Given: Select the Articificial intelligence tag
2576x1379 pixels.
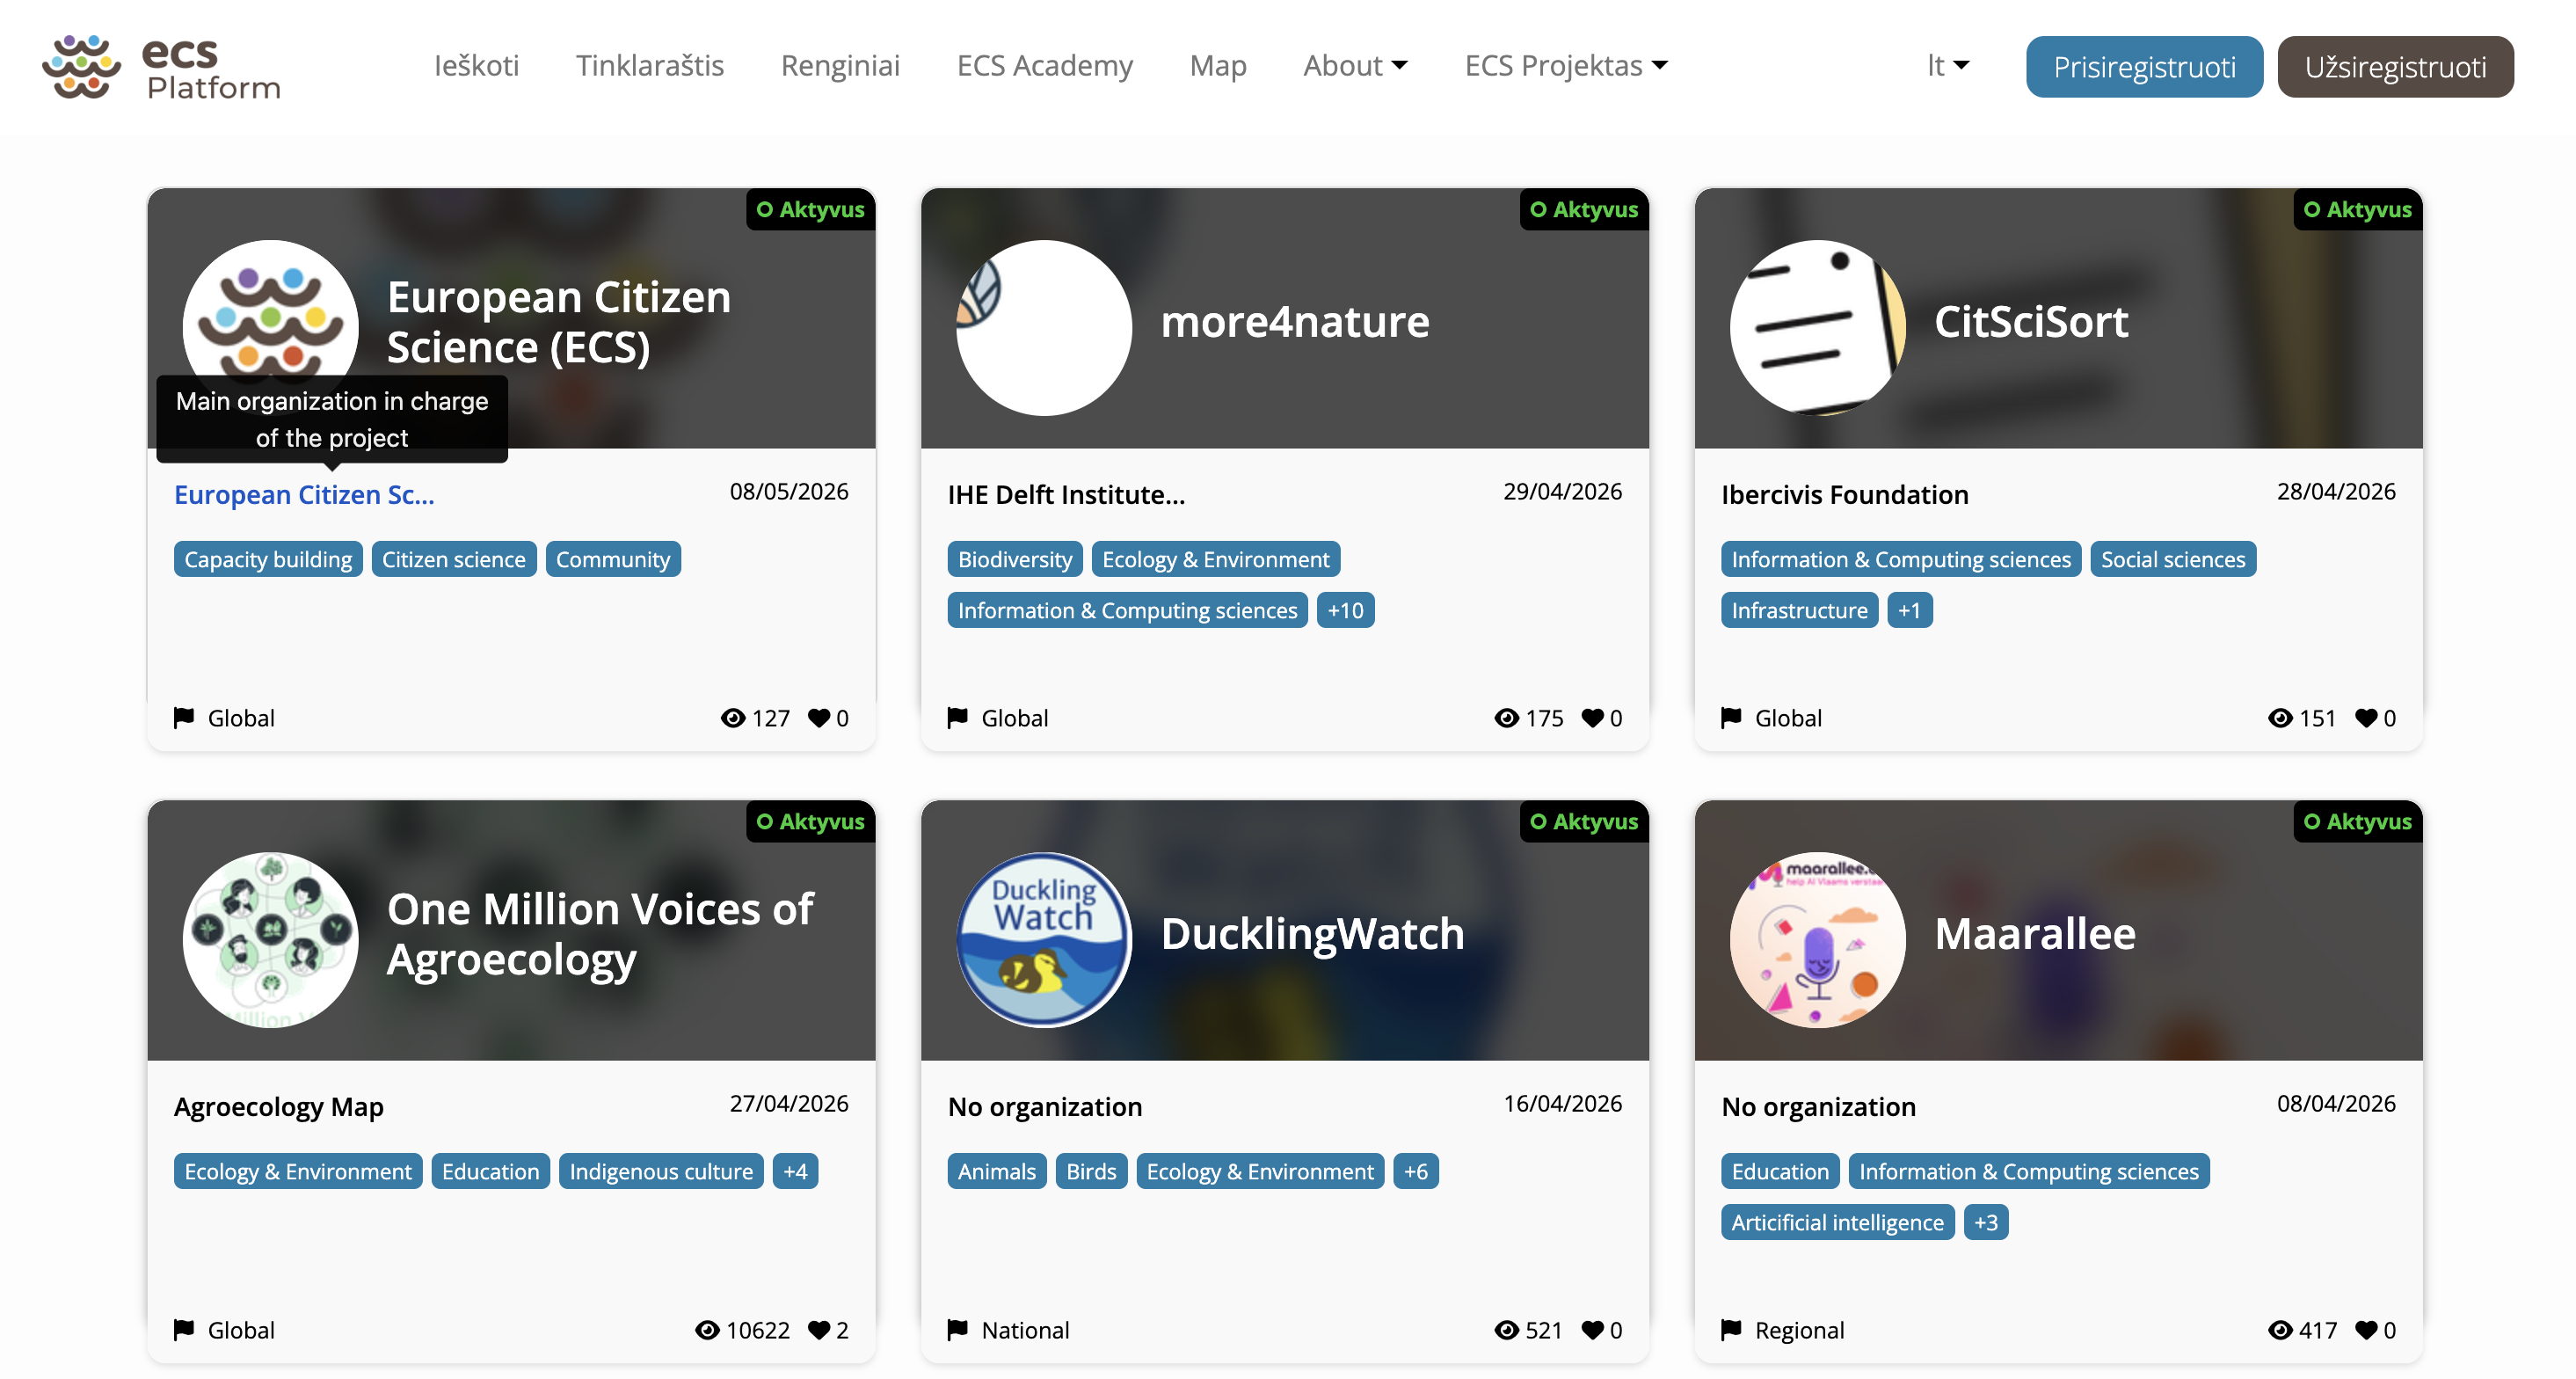Looking at the screenshot, I should click(1837, 1222).
